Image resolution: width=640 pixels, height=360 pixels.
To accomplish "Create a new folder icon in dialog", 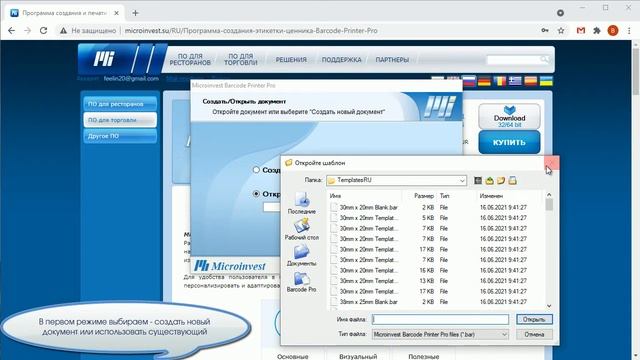I will [x=501, y=180].
